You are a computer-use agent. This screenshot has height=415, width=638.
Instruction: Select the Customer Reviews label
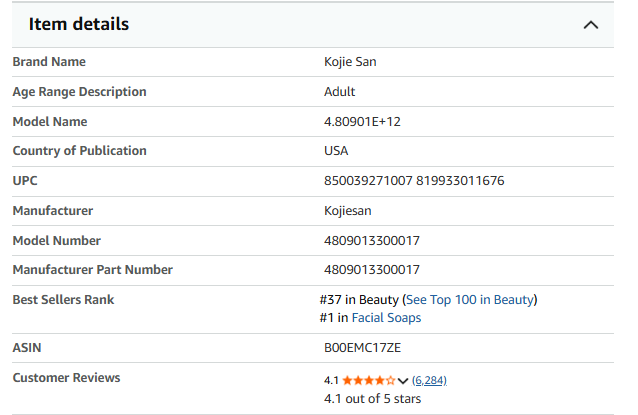pyautogui.click(x=66, y=378)
